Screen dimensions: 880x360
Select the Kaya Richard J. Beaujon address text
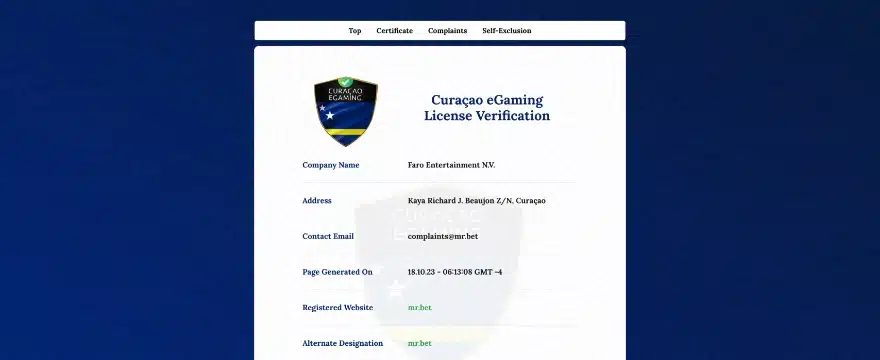coord(476,200)
